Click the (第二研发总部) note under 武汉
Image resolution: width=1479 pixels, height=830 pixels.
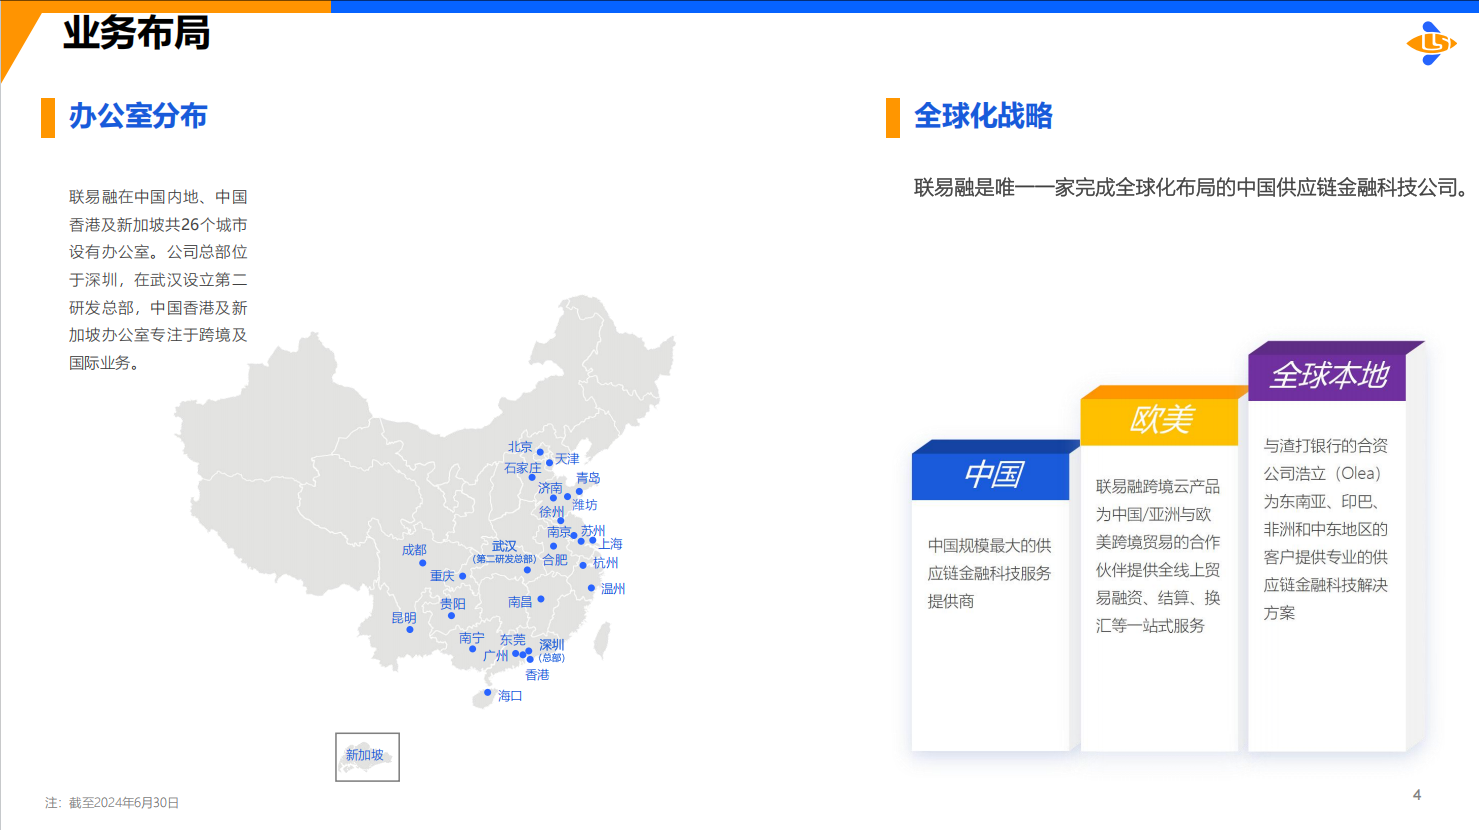tap(504, 559)
